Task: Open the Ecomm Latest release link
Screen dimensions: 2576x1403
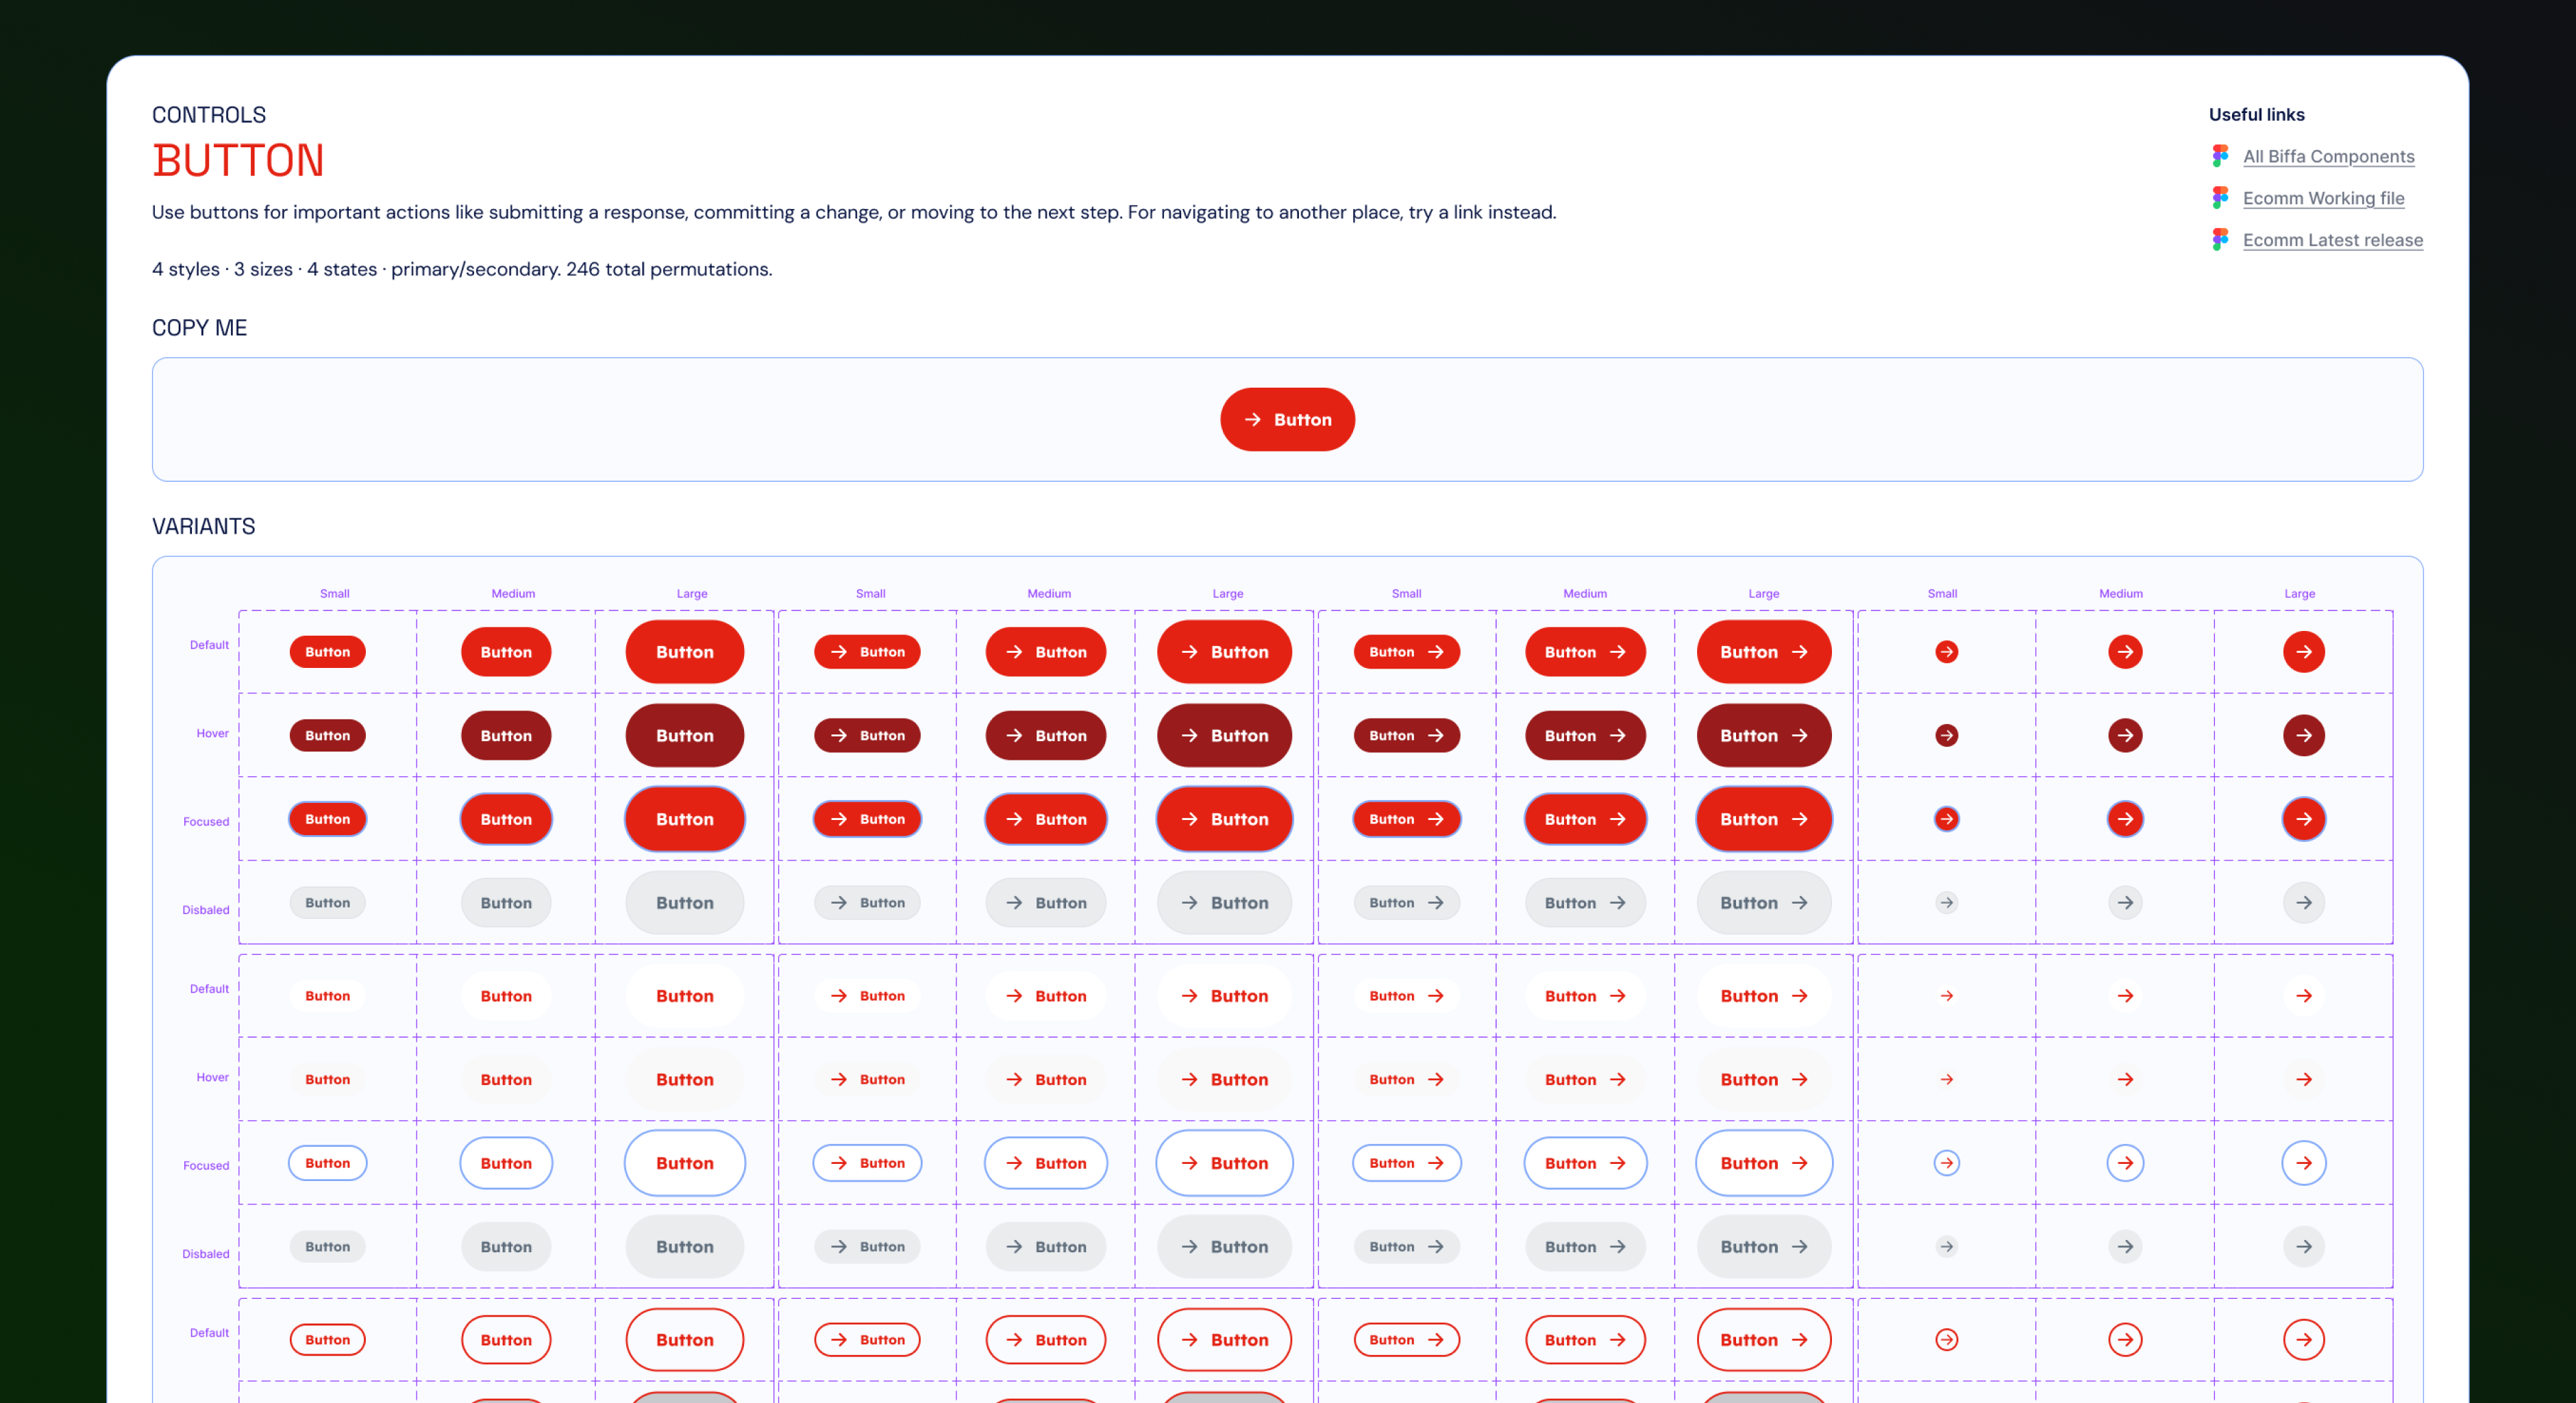Action: (2332, 240)
